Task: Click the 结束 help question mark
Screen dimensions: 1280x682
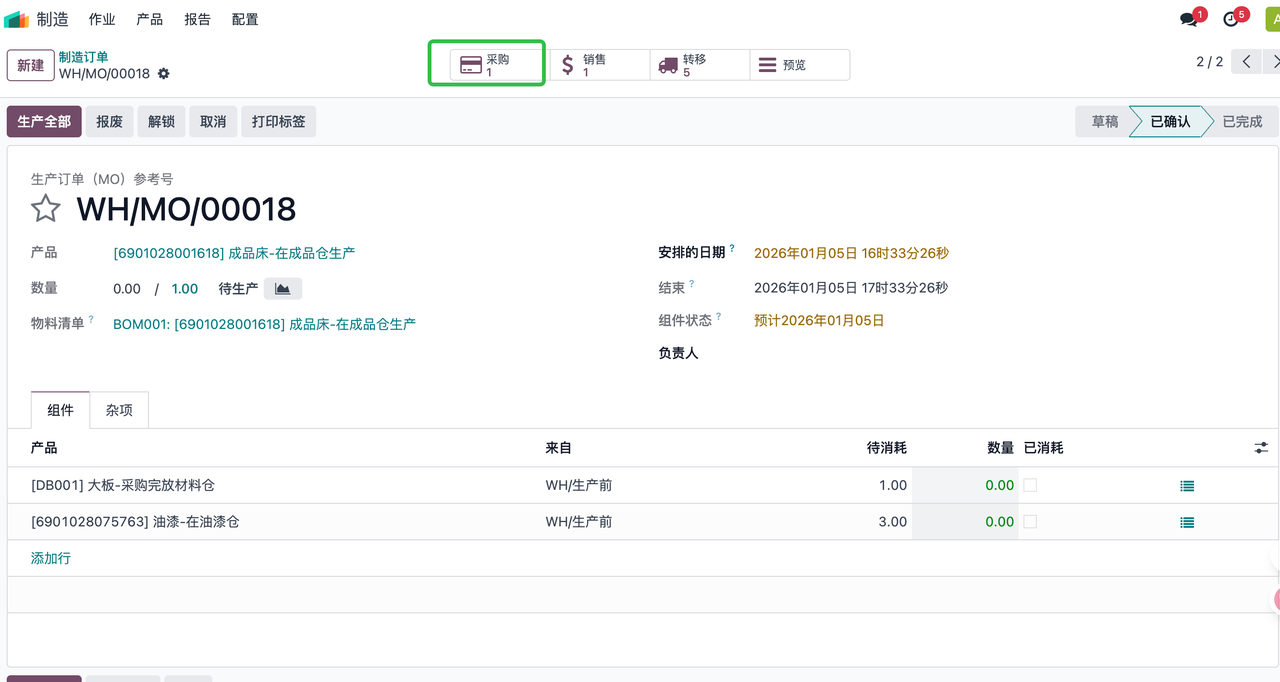Action: [692, 284]
